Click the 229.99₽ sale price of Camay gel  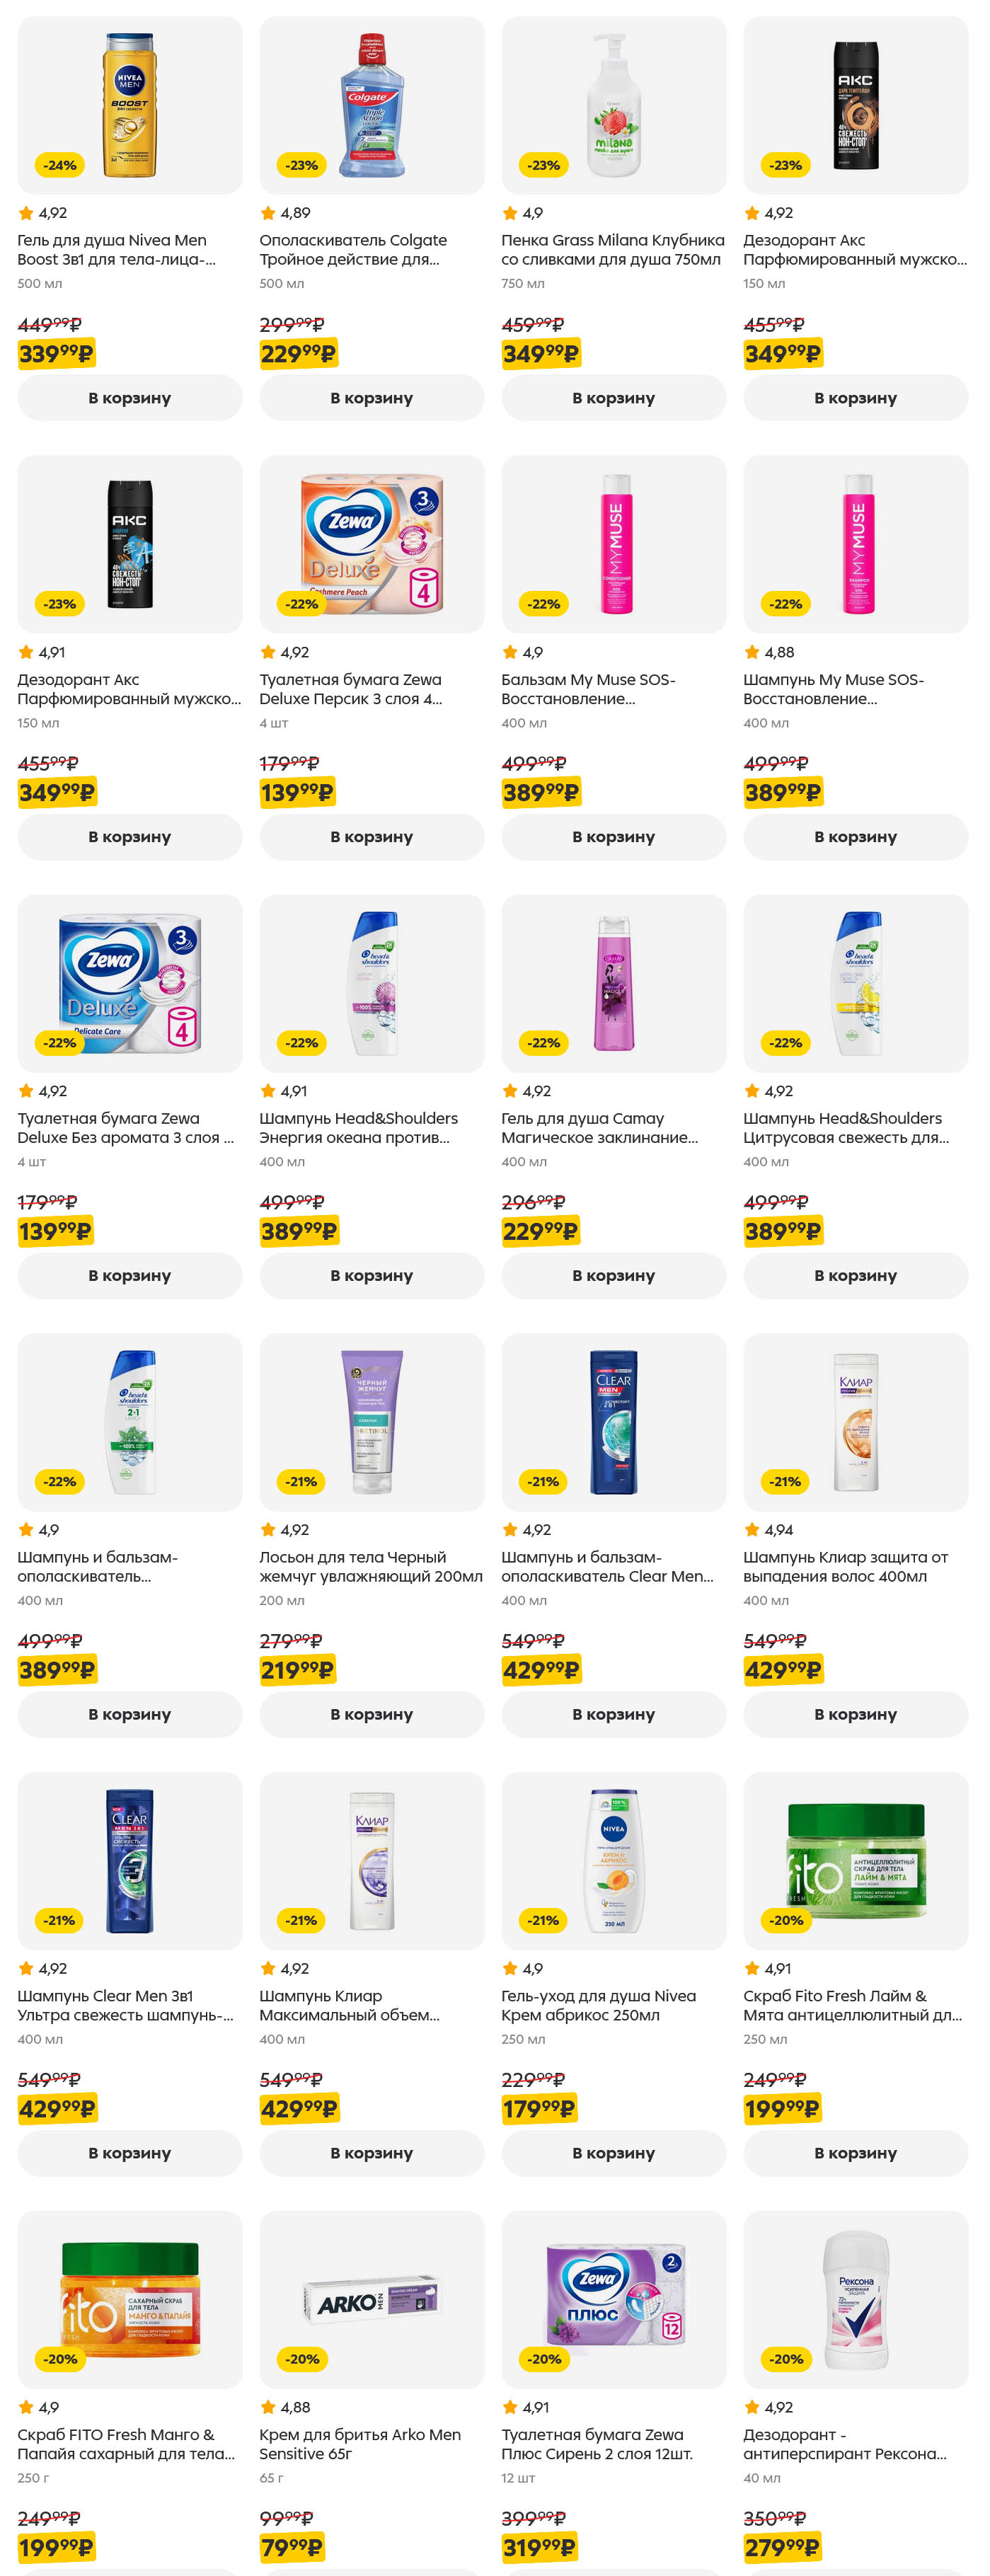point(540,1231)
